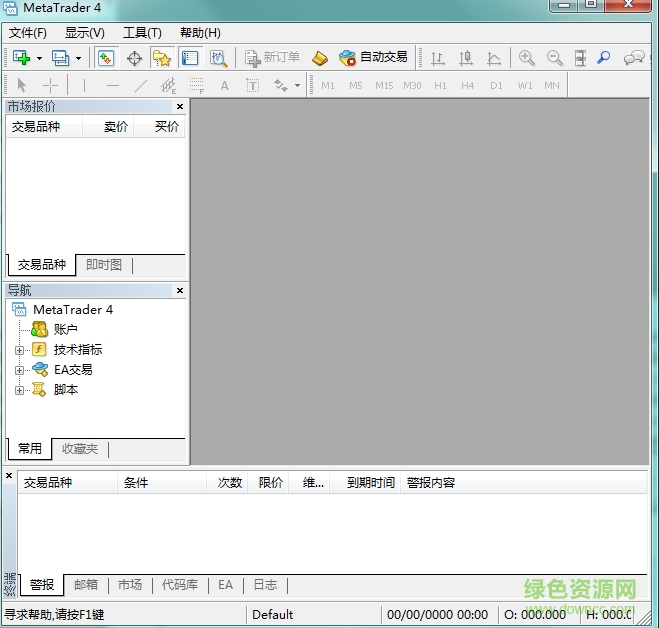Switch to the 邮箱 tab

[x=86, y=585]
